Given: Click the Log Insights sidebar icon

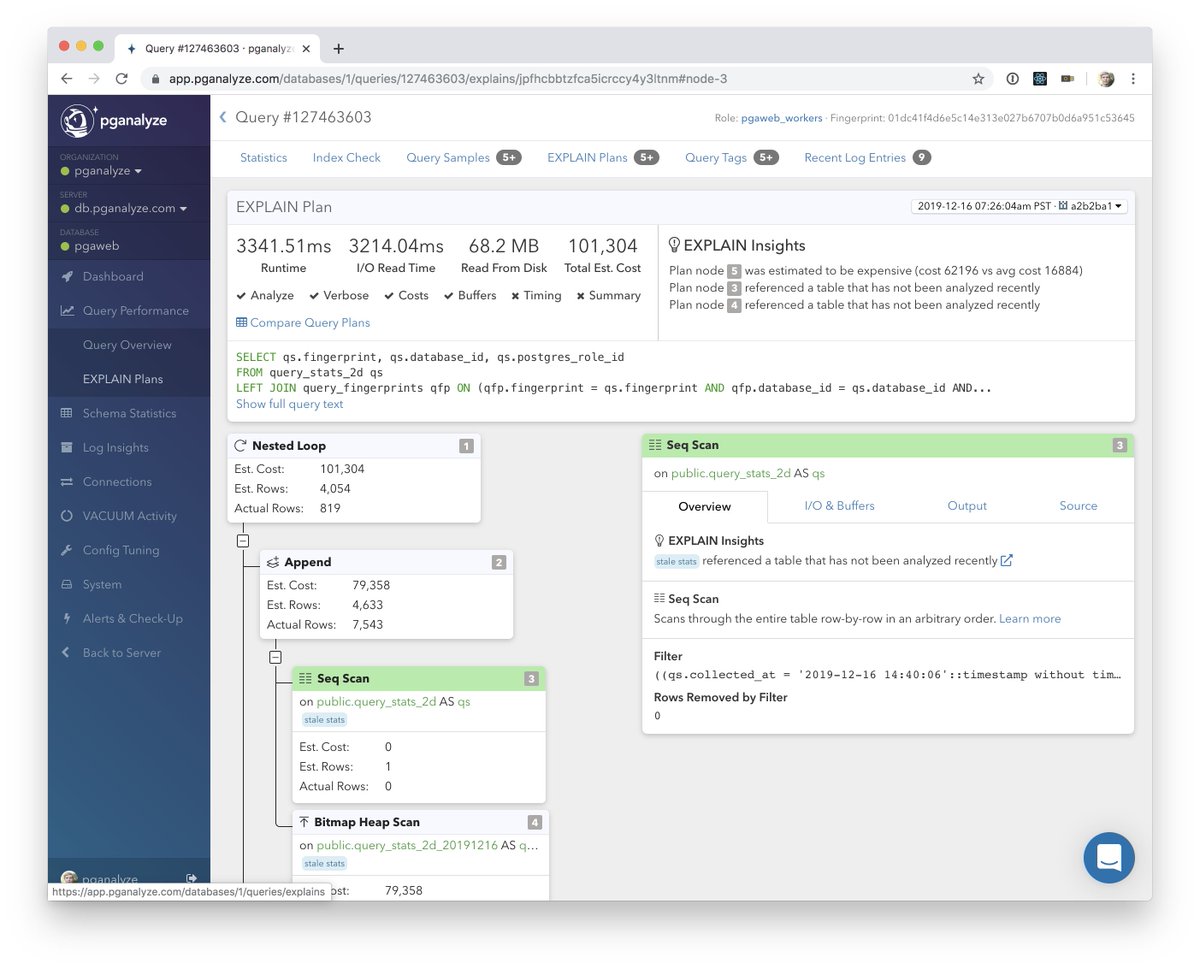Looking at the screenshot, I should pyautogui.click(x=67, y=448).
